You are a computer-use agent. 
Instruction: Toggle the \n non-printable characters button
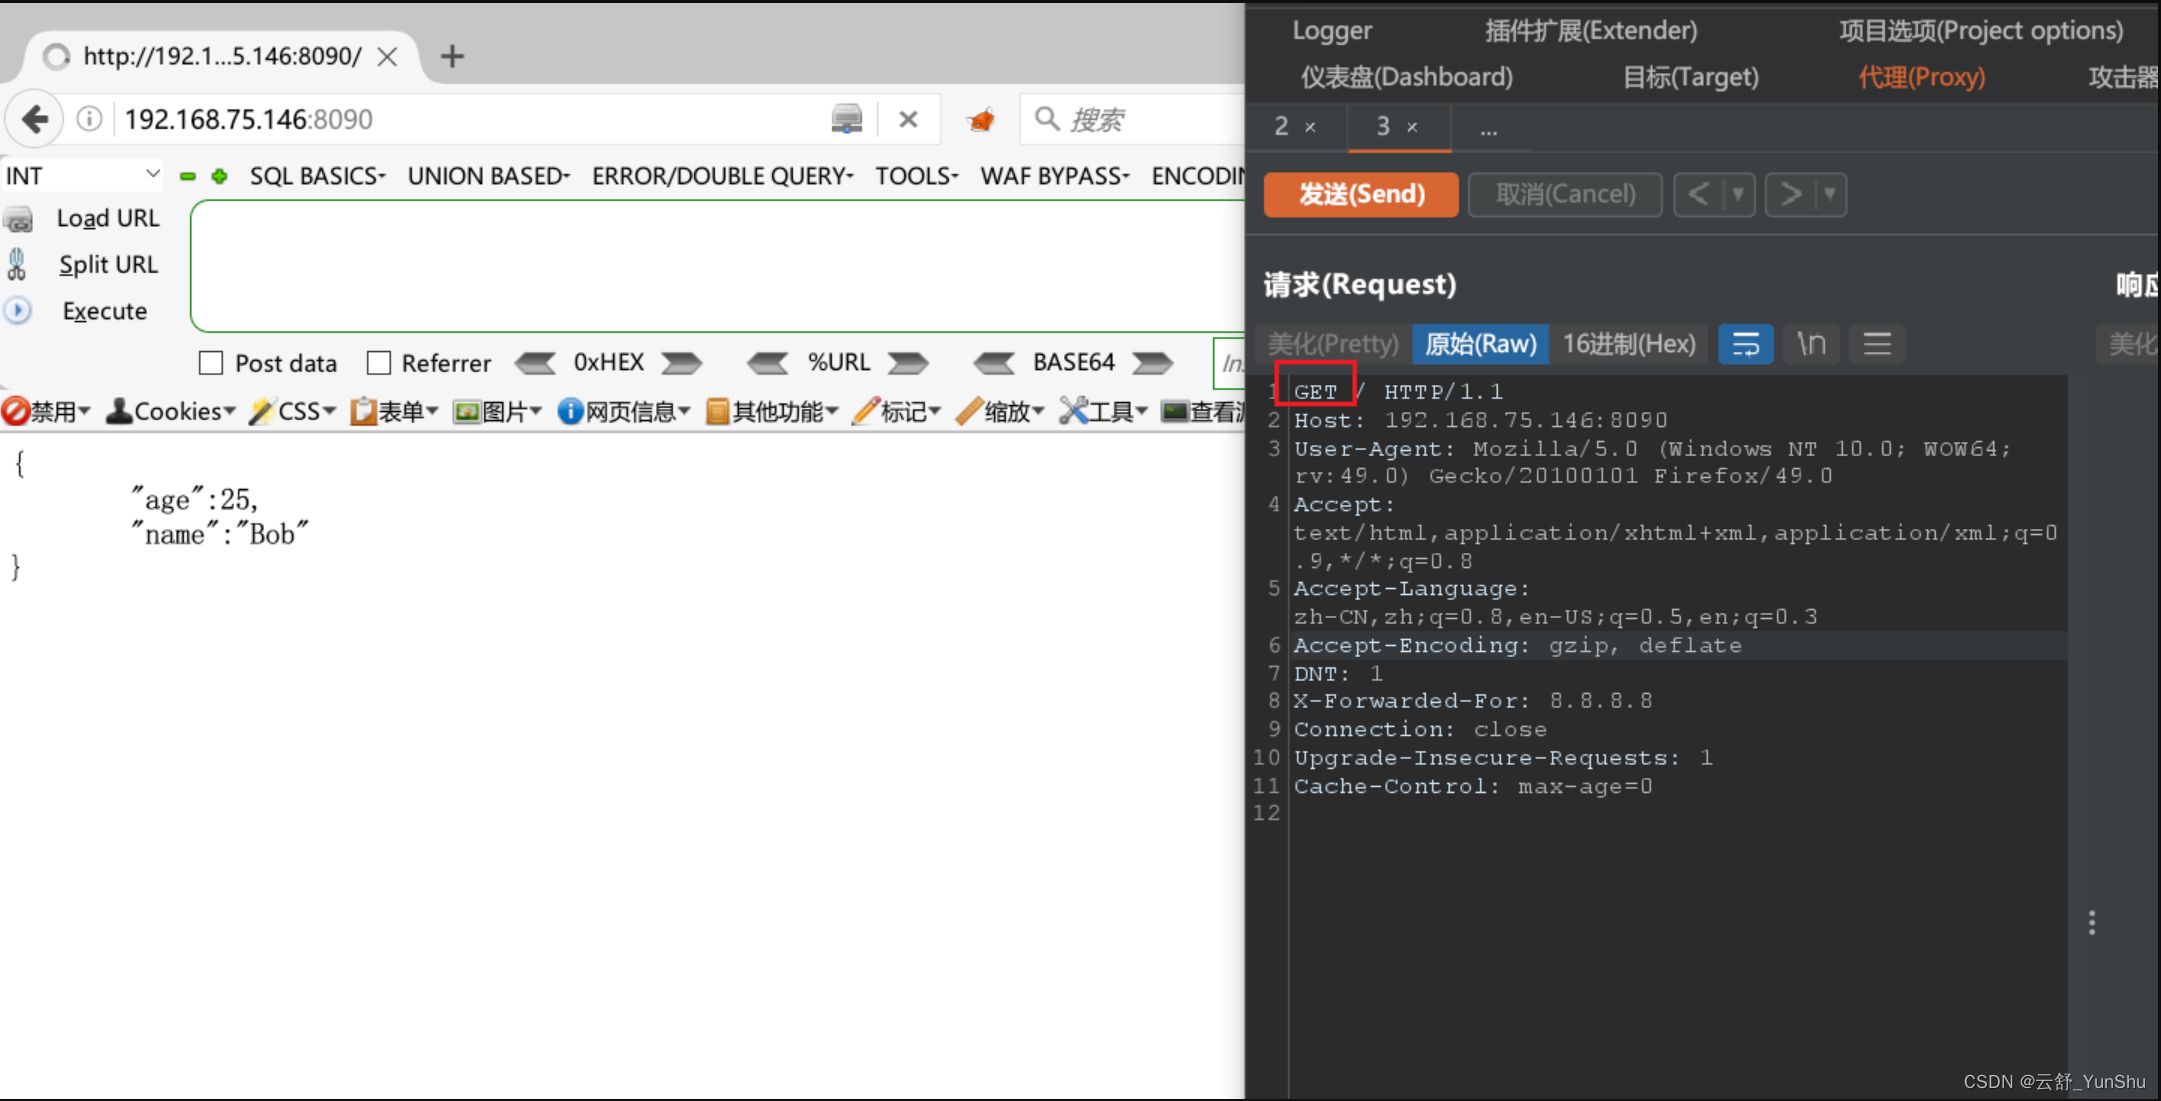(1811, 344)
